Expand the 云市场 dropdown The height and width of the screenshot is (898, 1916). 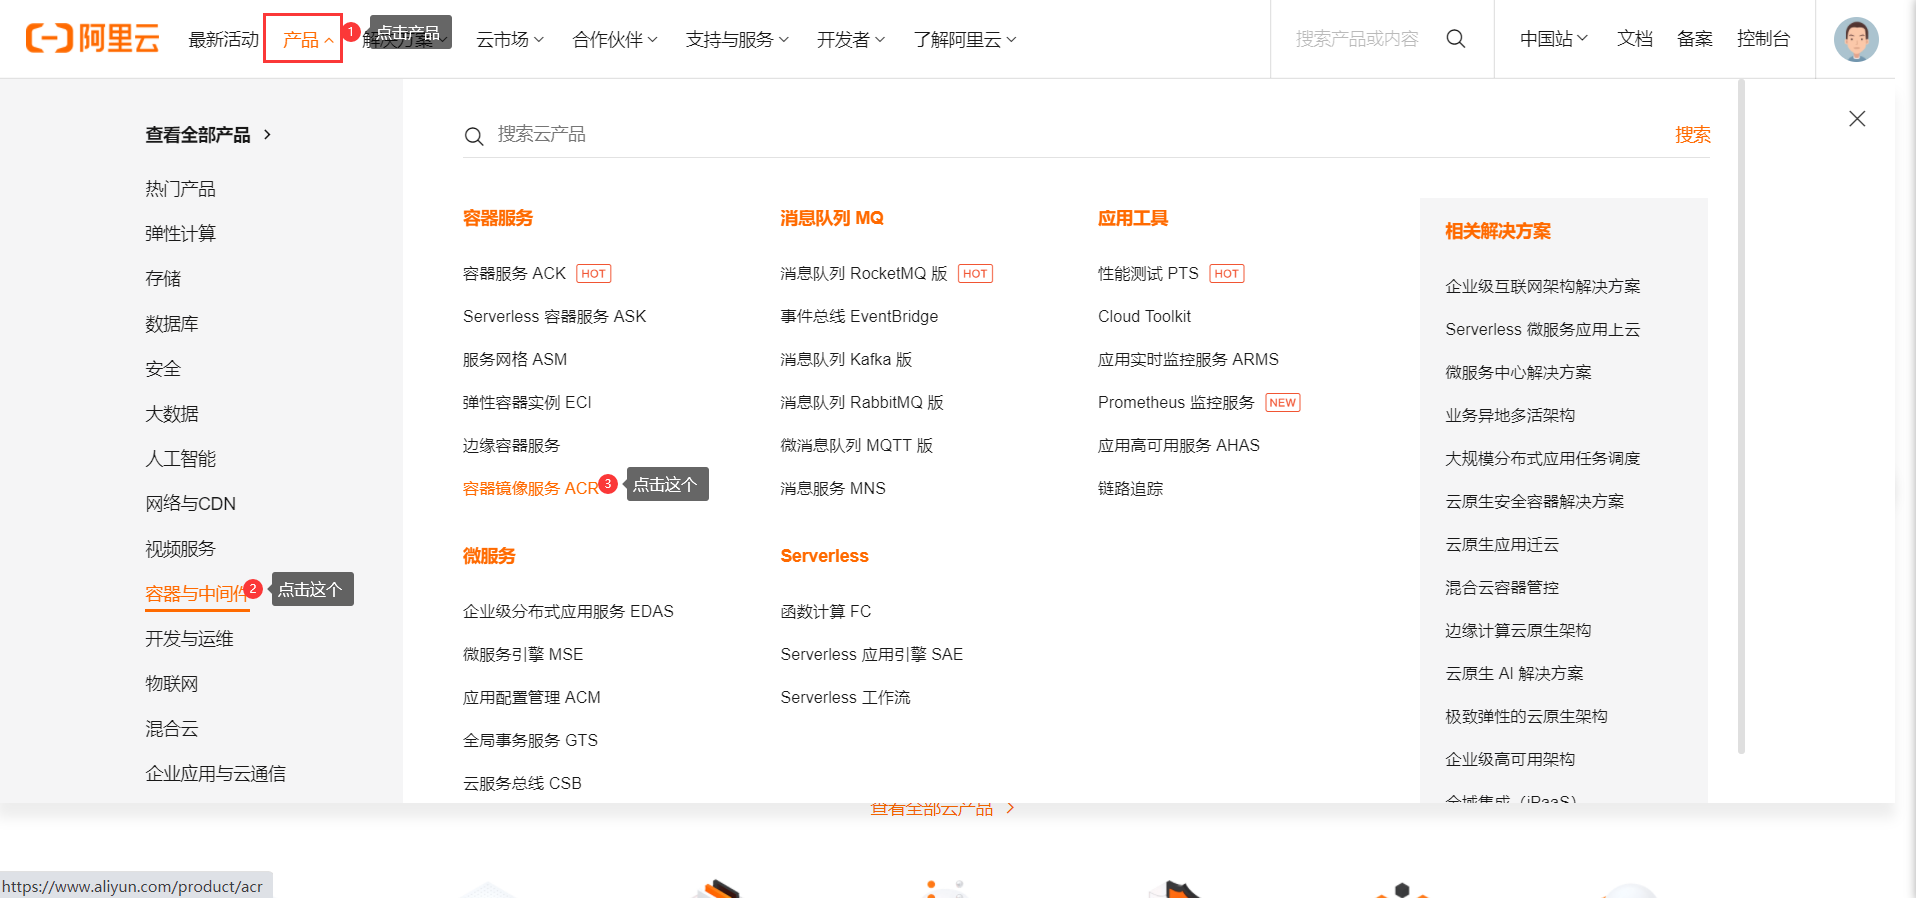coord(510,39)
